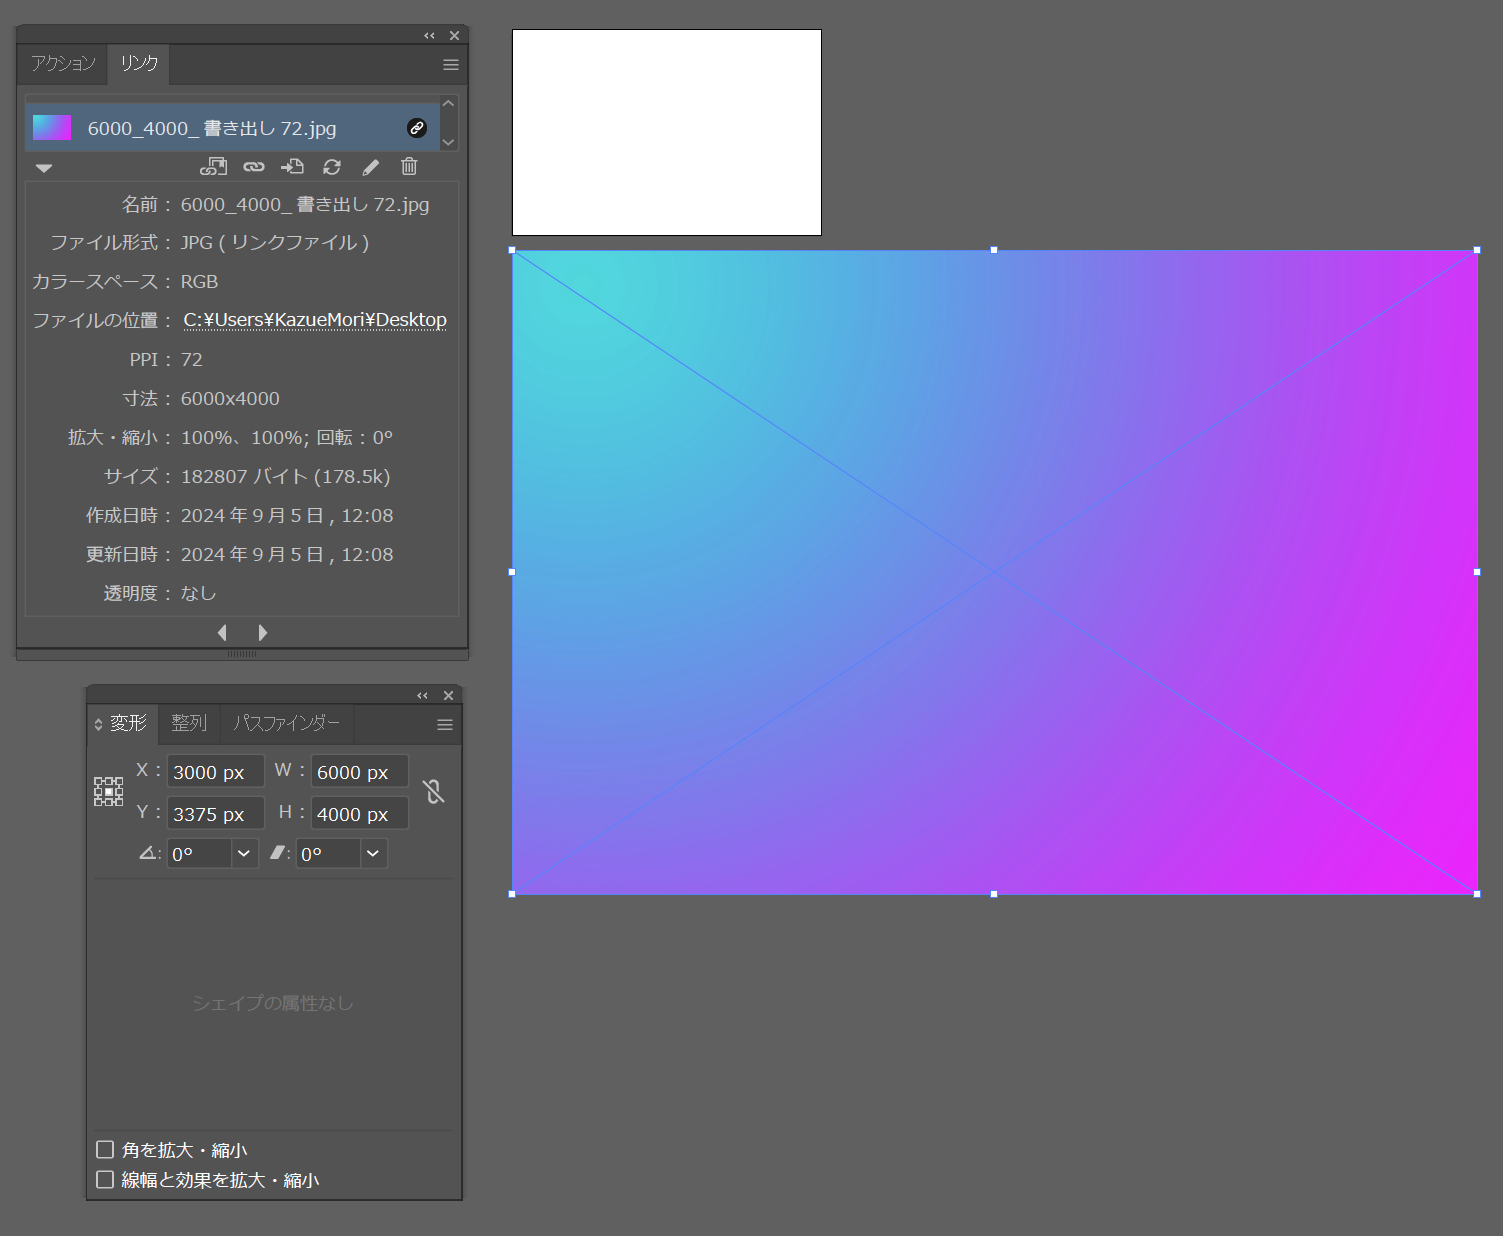Click the rotate angle icon
Viewport: 1503px width, 1236px height.
click(149, 854)
